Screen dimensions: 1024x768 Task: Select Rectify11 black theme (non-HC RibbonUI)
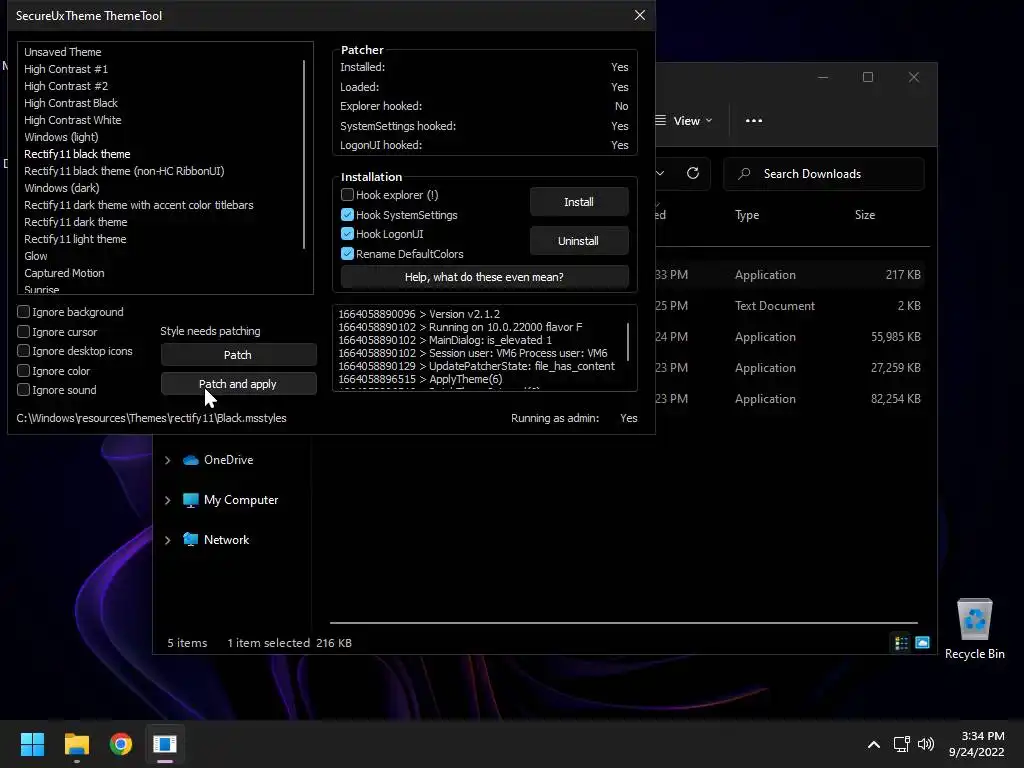[124, 171]
